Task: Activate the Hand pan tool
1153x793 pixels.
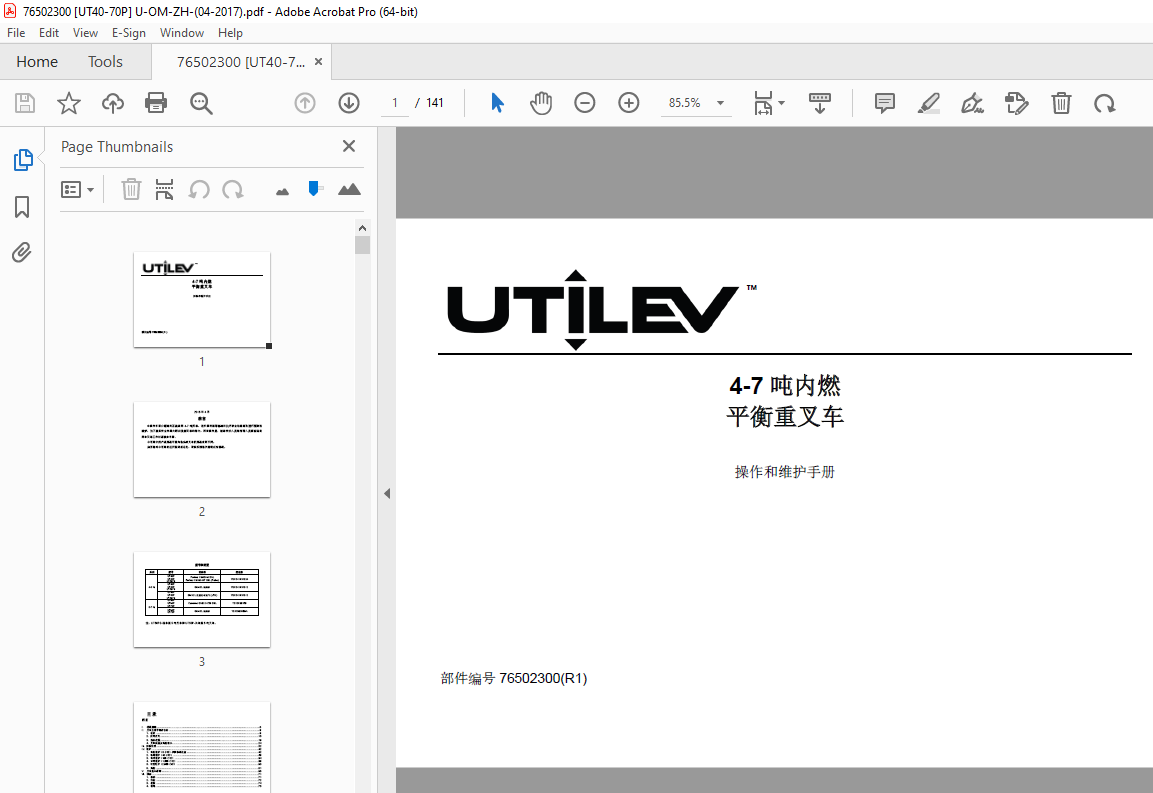Action: coord(540,103)
